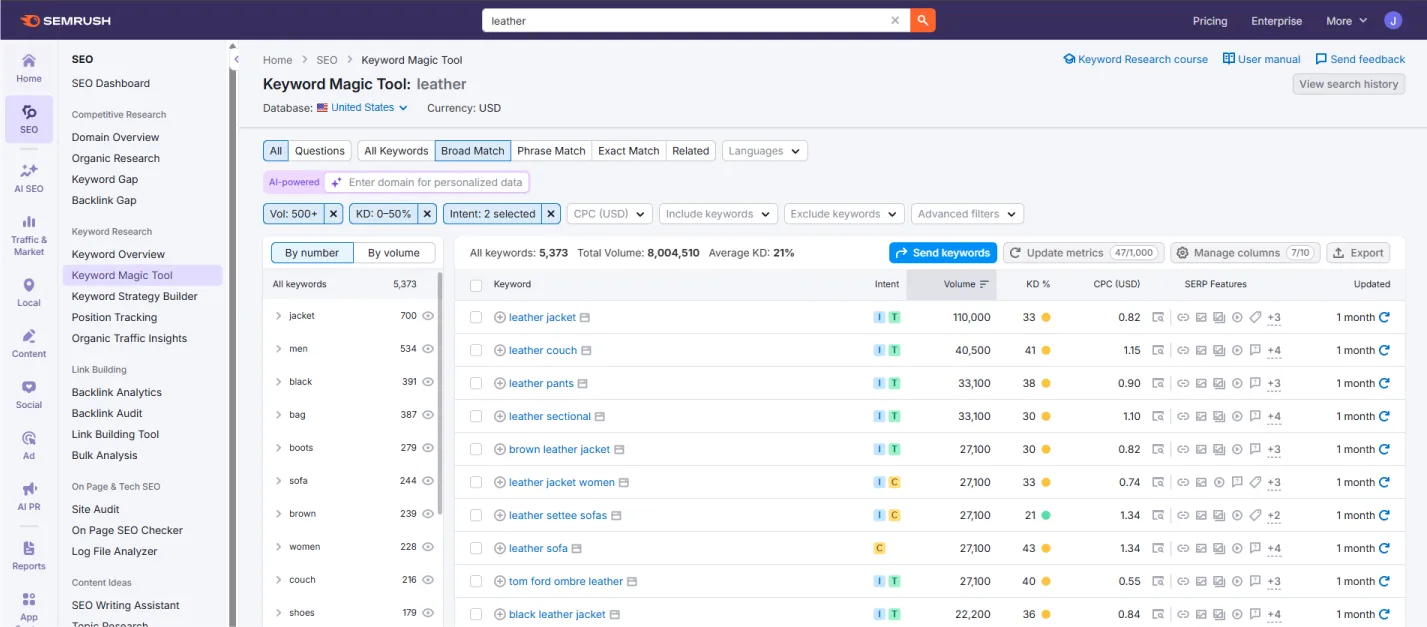Viewport: 1427px width, 627px height.
Task: Clear the search field with X icon
Action: tap(896, 20)
